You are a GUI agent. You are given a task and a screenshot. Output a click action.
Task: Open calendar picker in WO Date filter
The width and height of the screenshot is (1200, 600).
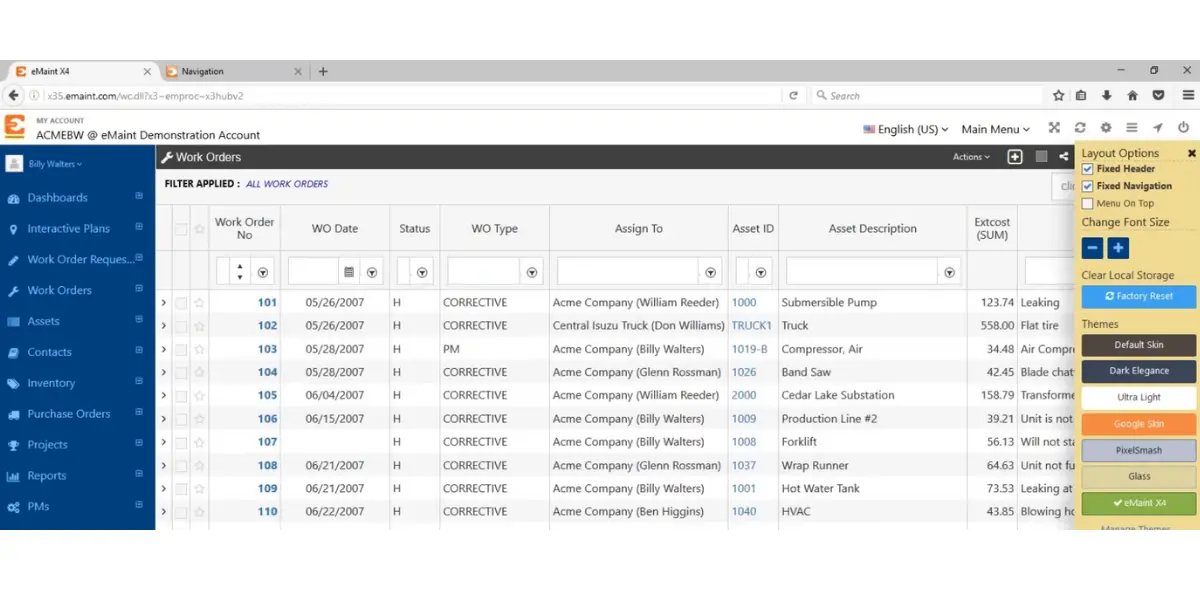pyautogui.click(x=349, y=272)
